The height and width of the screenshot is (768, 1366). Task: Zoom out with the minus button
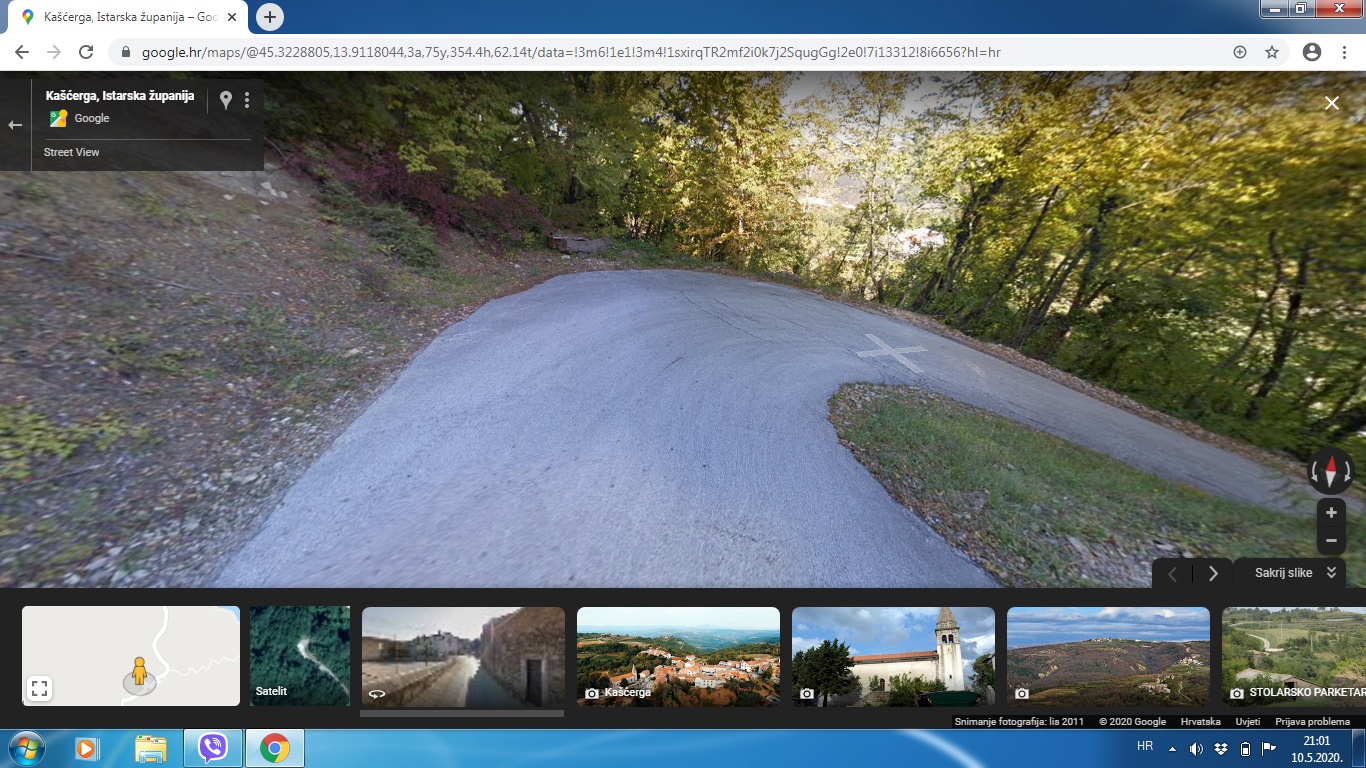1331,541
